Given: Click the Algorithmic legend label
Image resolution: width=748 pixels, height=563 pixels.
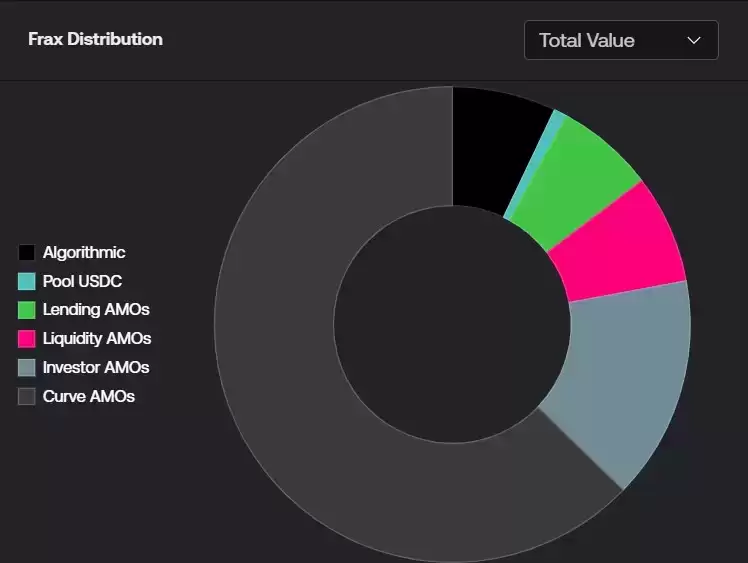Looking at the screenshot, I should 84,252.
